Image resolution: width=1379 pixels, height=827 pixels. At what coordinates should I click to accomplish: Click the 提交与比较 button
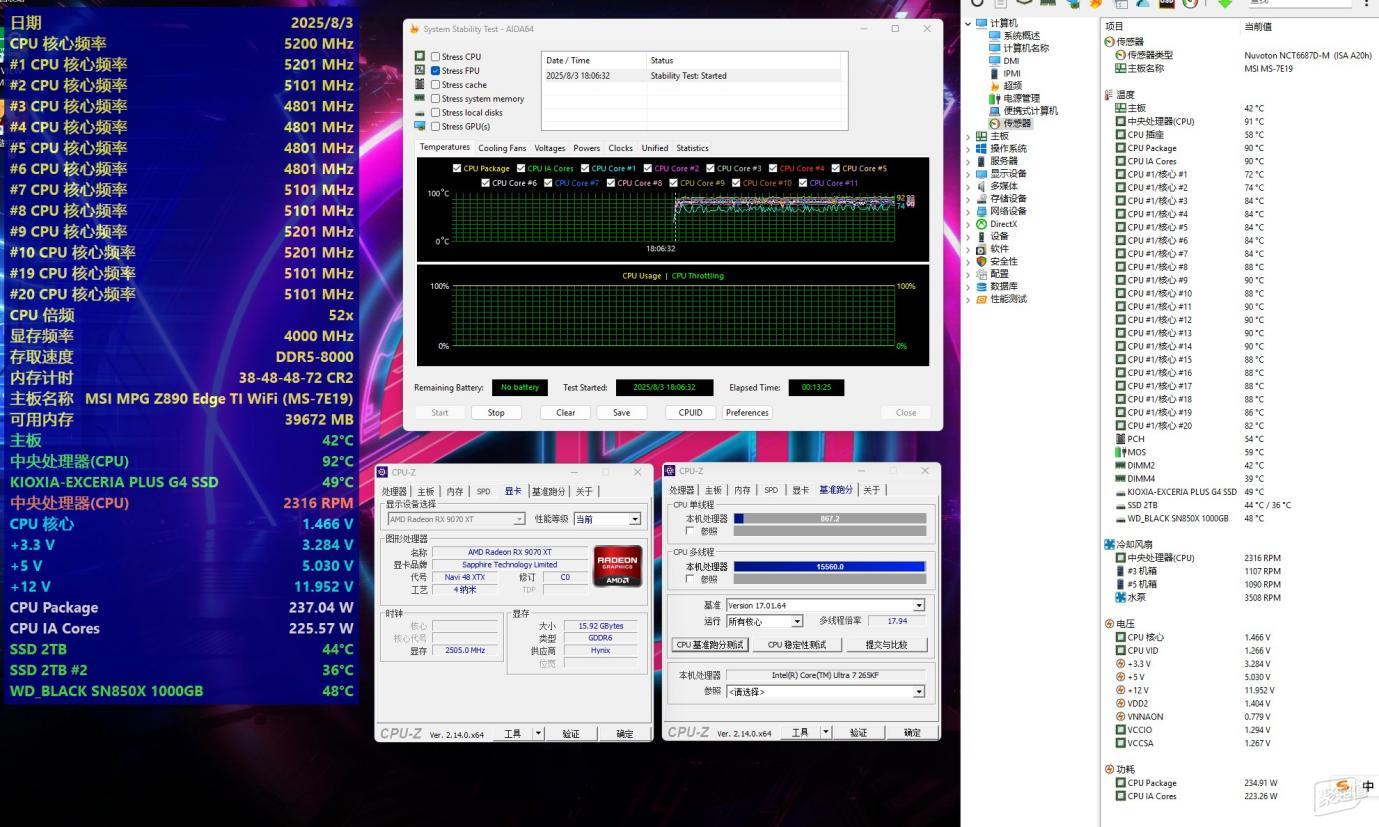coord(886,645)
